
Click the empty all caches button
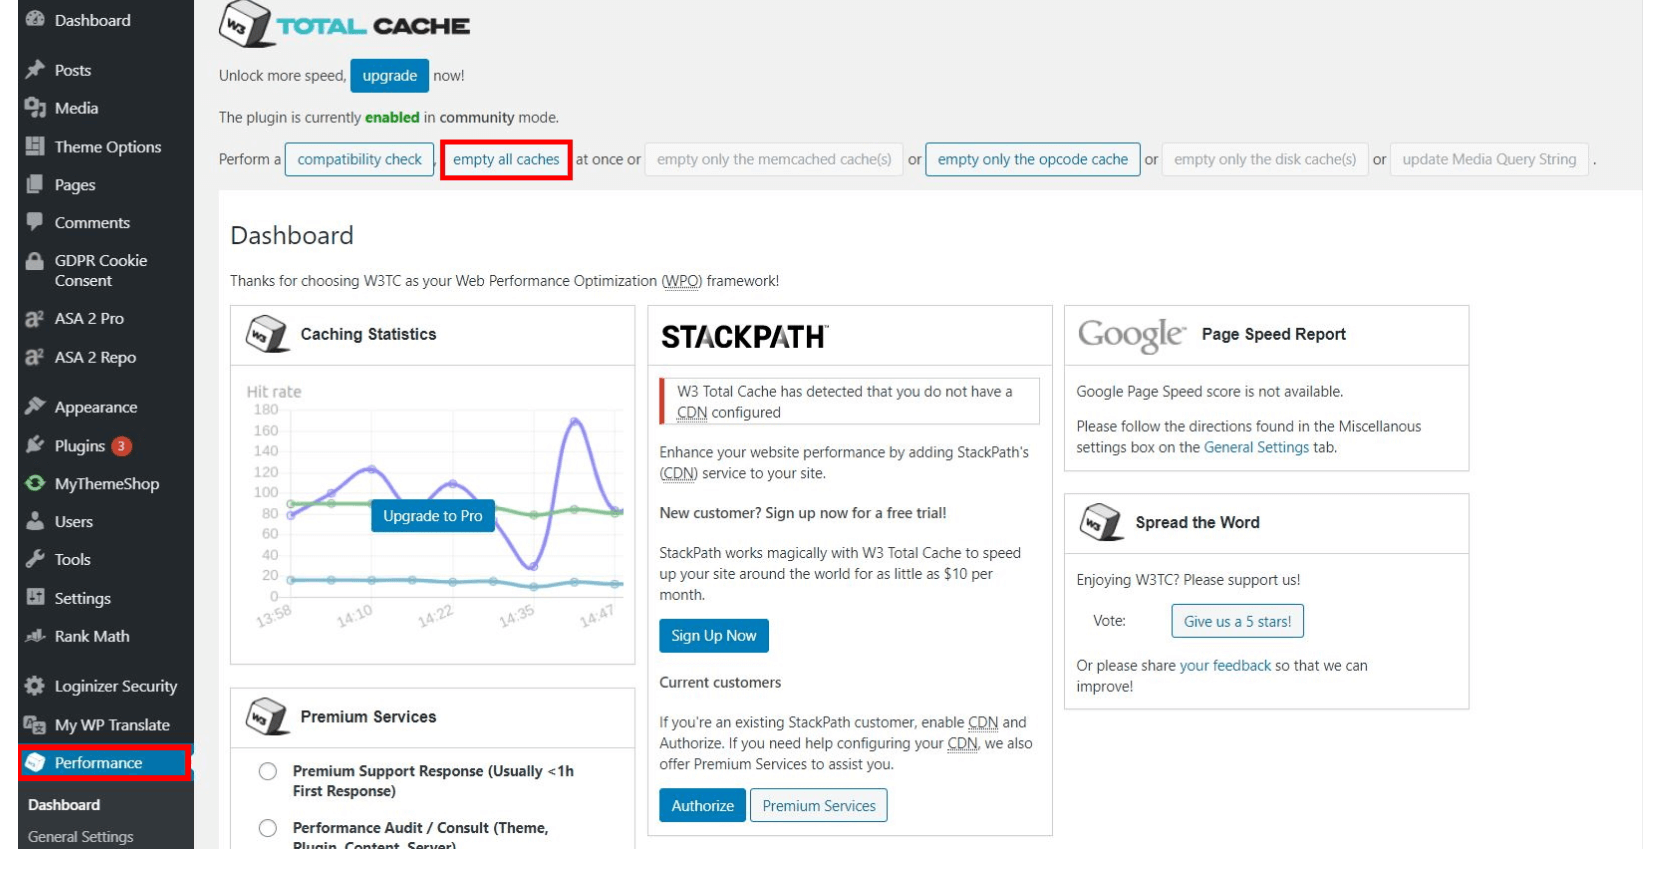click(506, 159)
